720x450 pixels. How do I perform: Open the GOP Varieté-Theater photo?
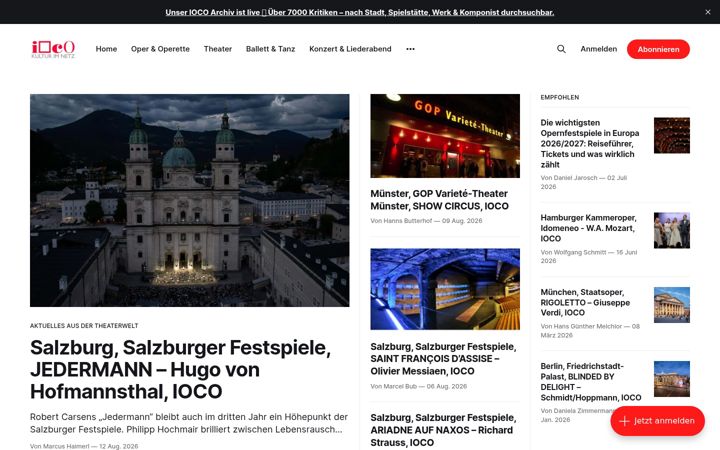click(x=445, y=136)
